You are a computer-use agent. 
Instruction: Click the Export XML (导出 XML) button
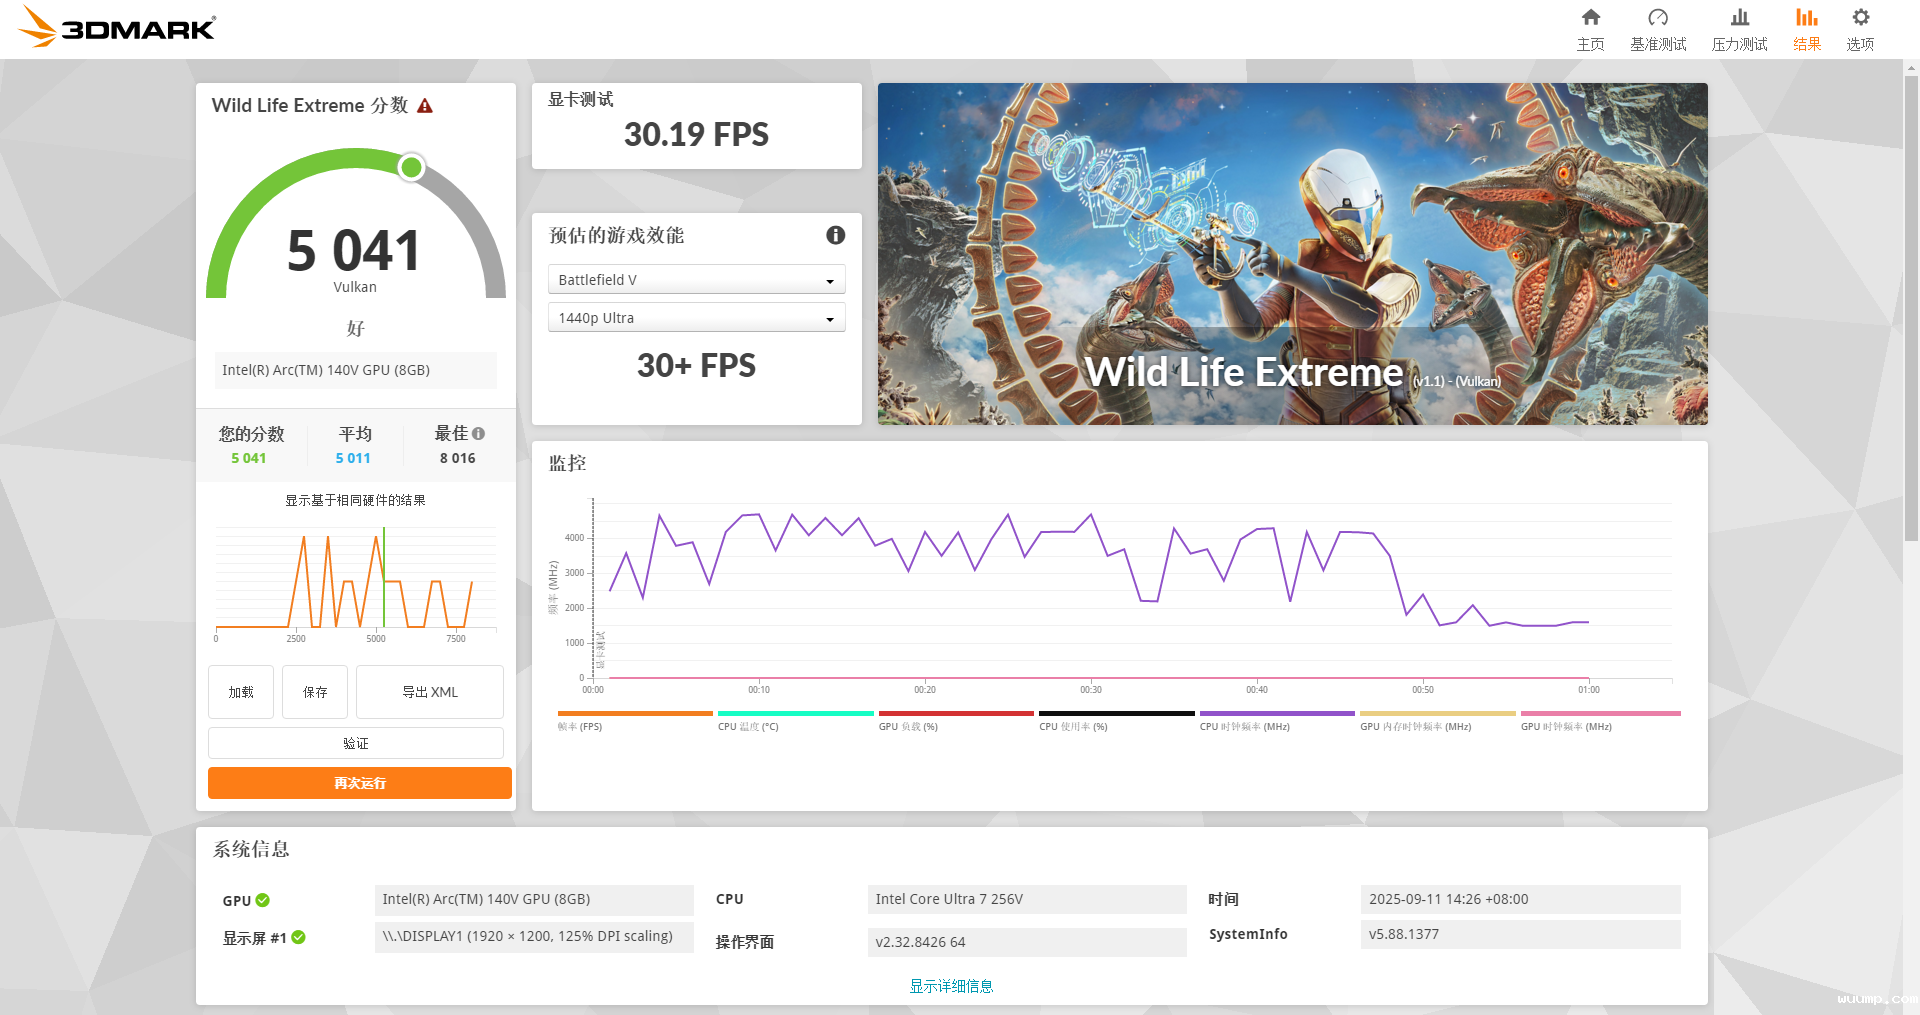click(x=430, y=692)
